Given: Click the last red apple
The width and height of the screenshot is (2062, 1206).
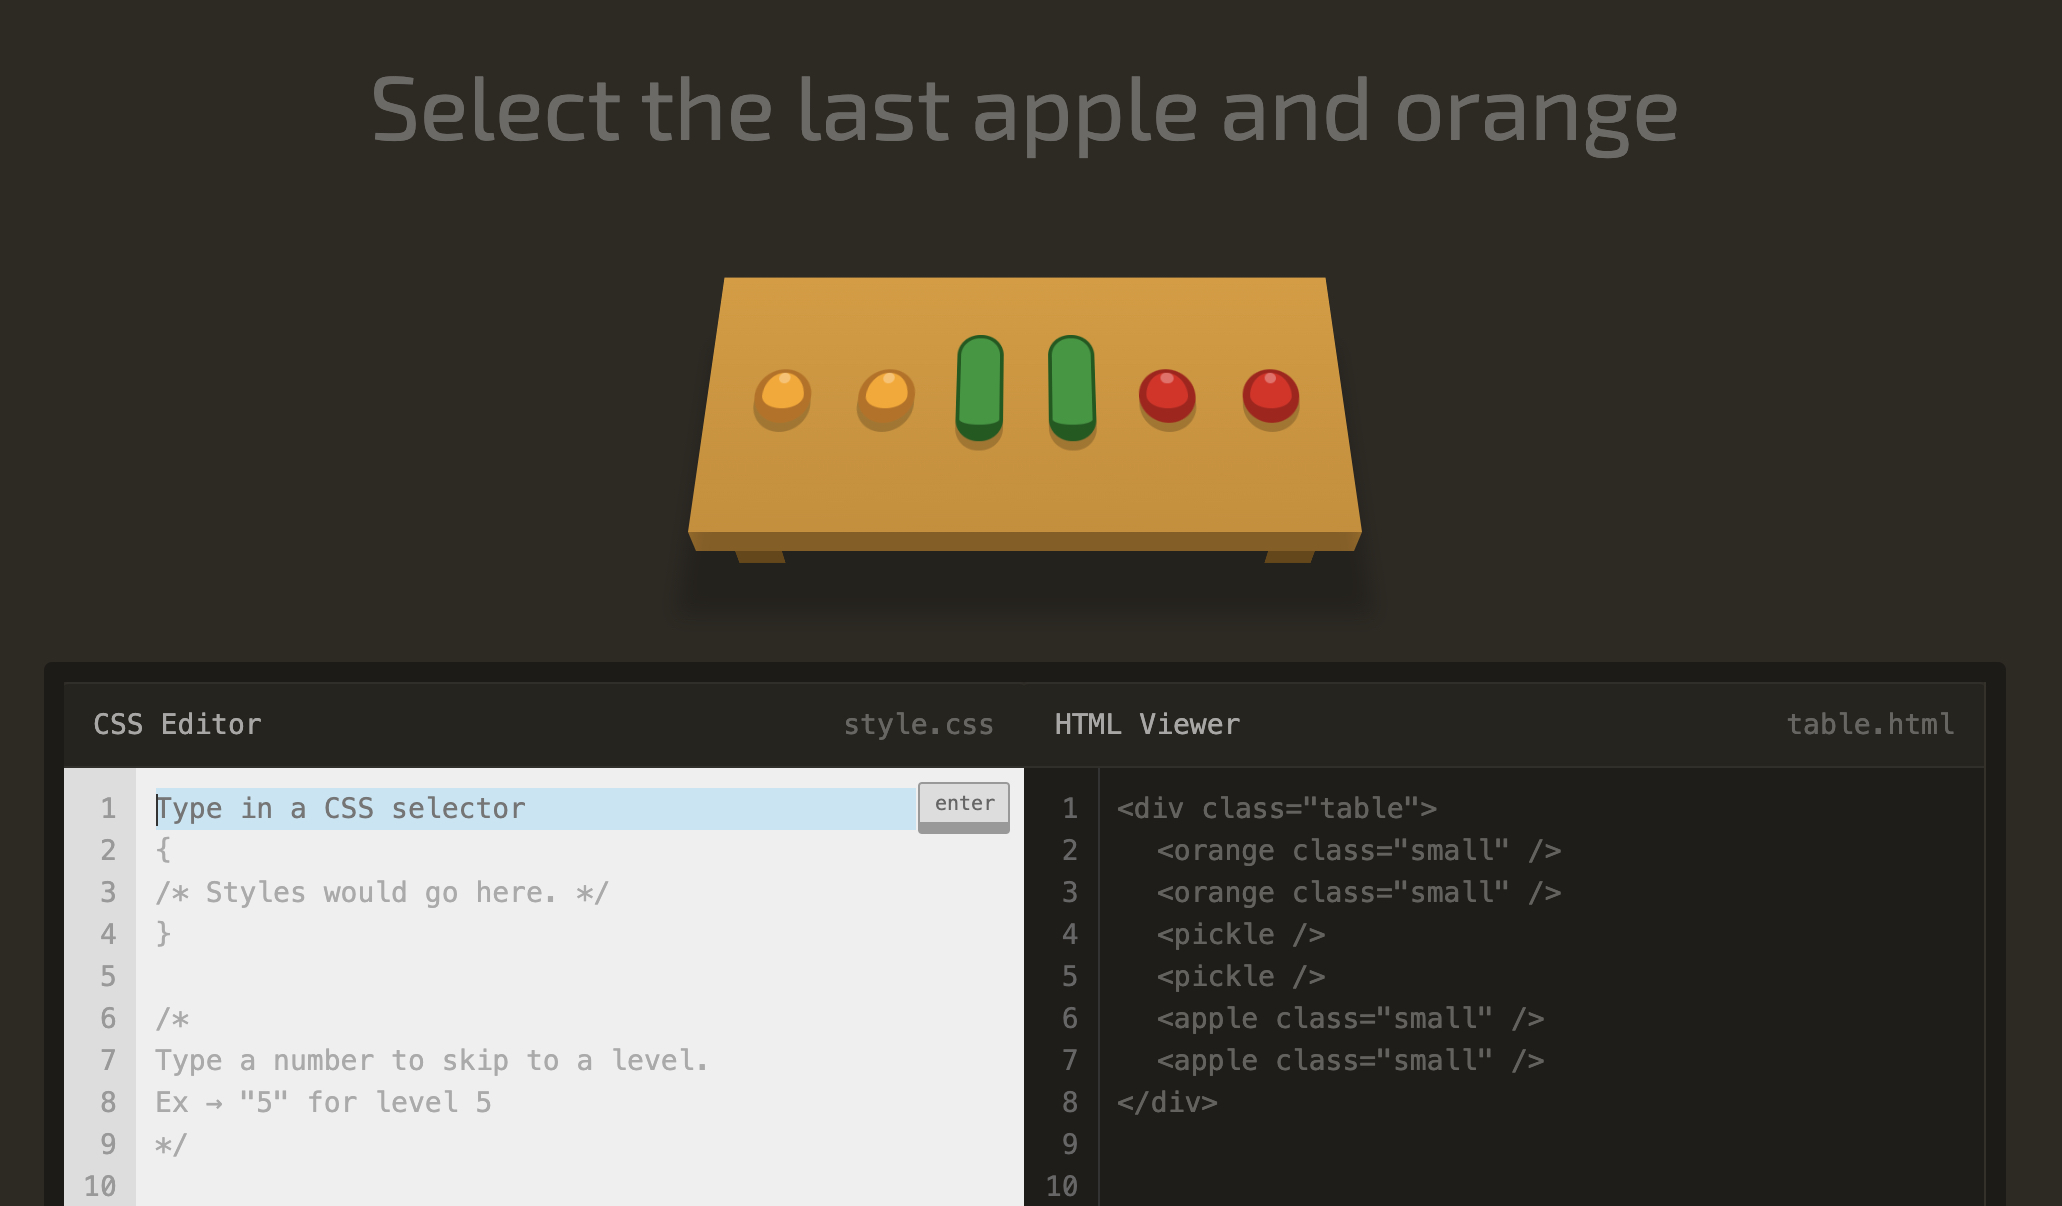Looking at the screenshot, I should pos(1270,396).
